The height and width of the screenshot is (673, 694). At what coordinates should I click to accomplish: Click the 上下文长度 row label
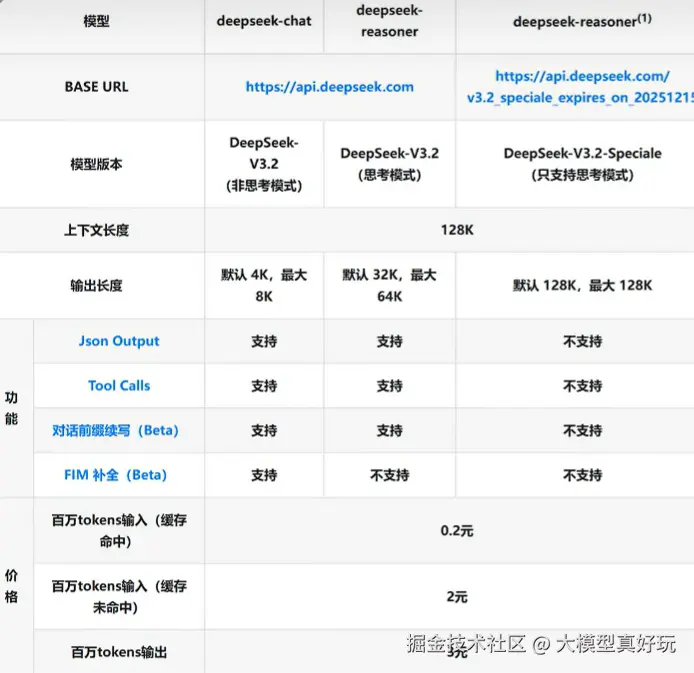click(96, 230)
